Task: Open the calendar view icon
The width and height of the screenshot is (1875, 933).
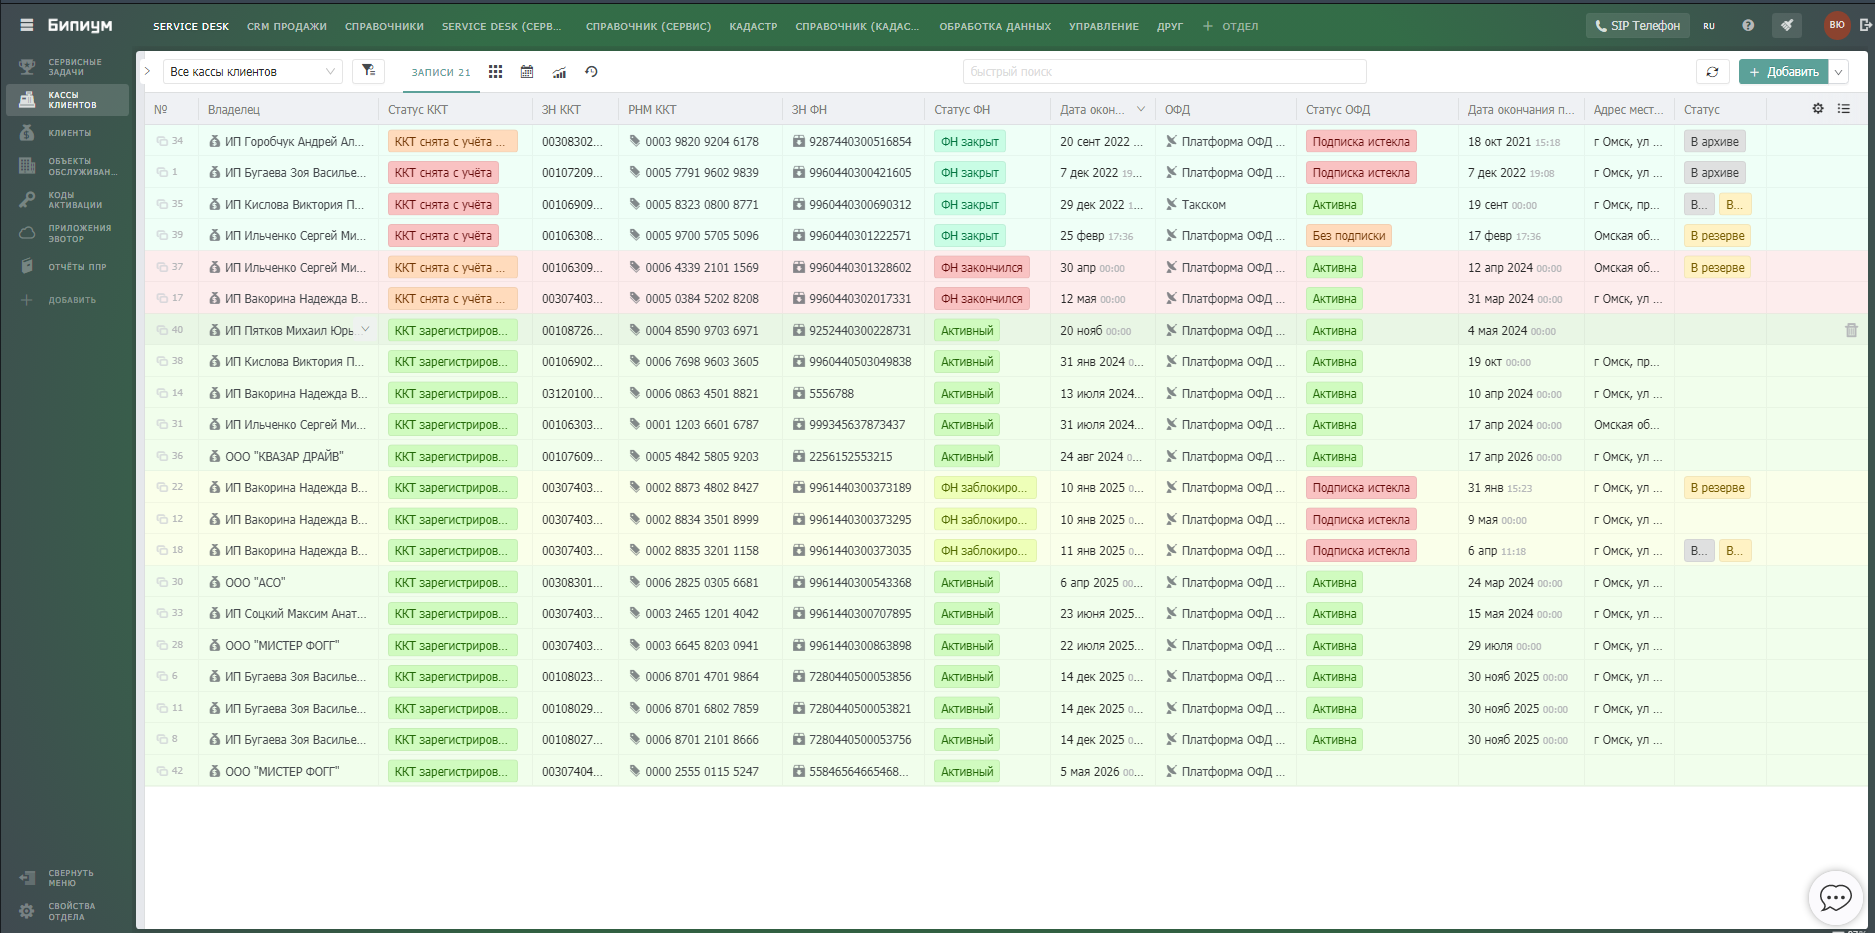Action: pos(527,72)
